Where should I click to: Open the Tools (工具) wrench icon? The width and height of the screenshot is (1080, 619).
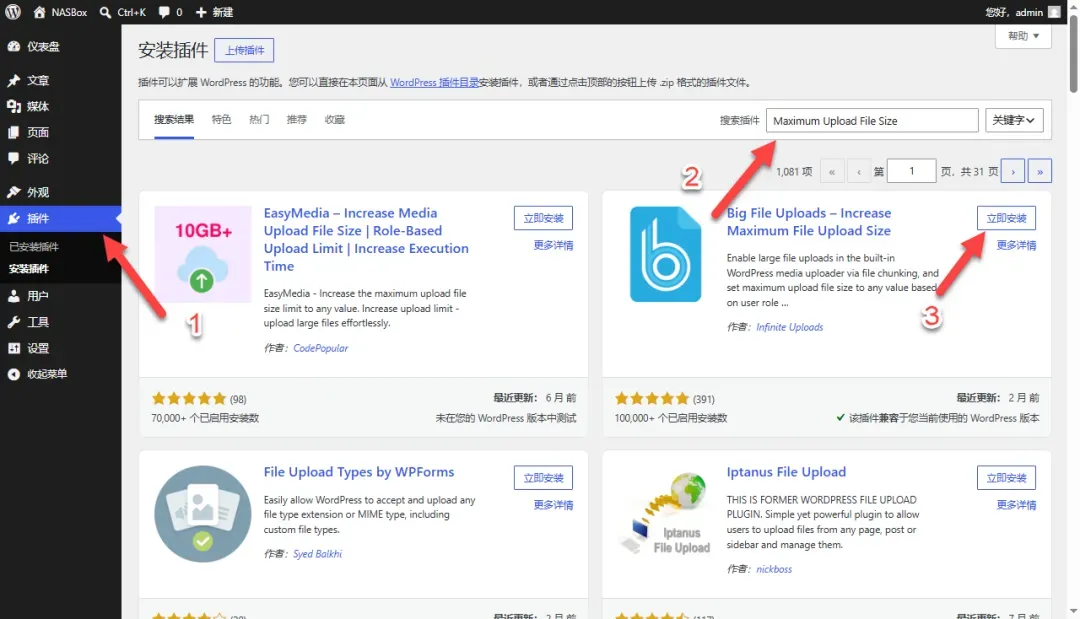click(14, 322)
